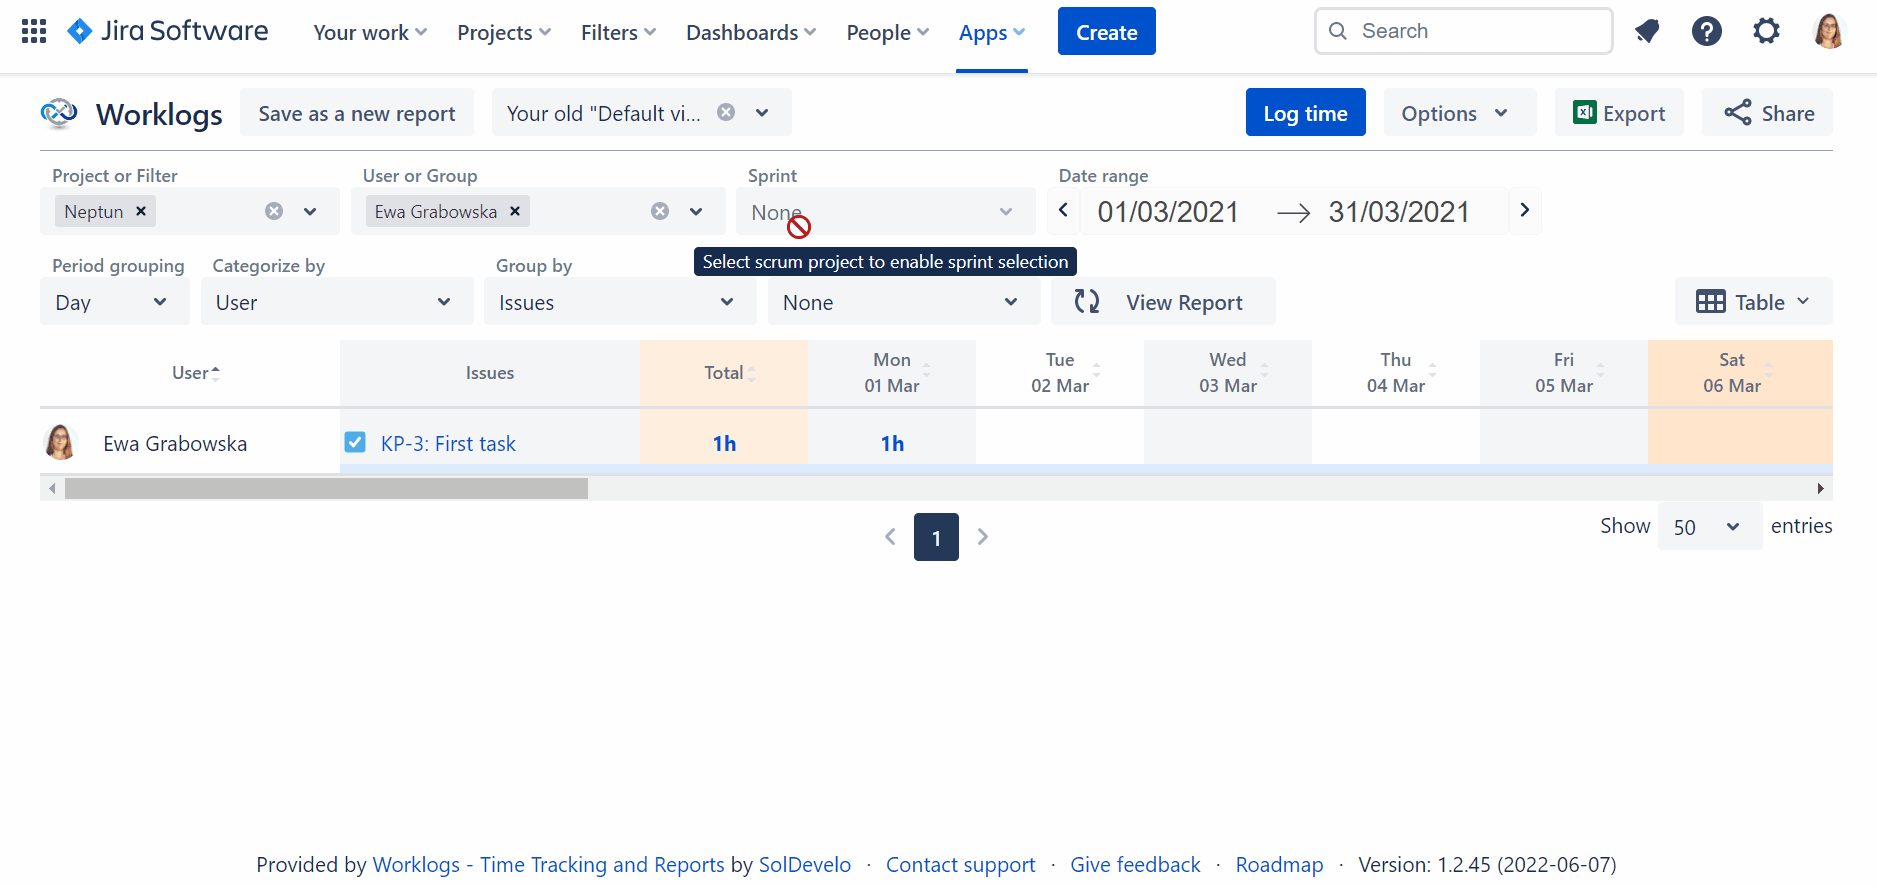1877x886 pixels.
Task: Clear all User or Group values
Action: click(x=660, y=211)
